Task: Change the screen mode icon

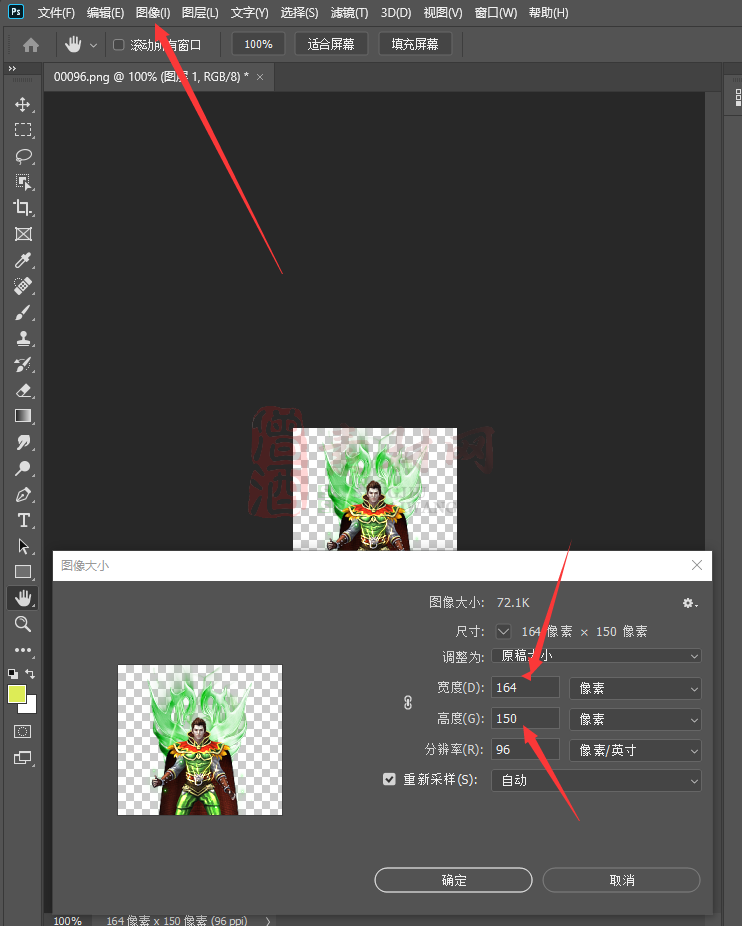Action: (x=22, y=758)
